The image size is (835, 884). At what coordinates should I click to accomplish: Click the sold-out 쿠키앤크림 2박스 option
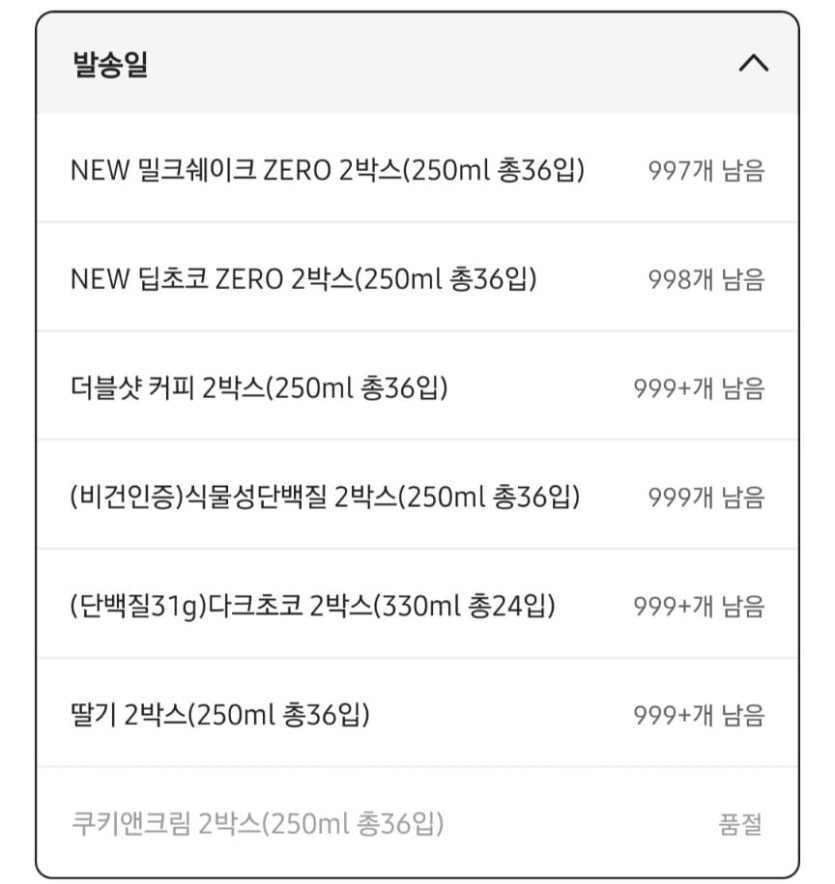pyautogui.click(x=257, y=824)
